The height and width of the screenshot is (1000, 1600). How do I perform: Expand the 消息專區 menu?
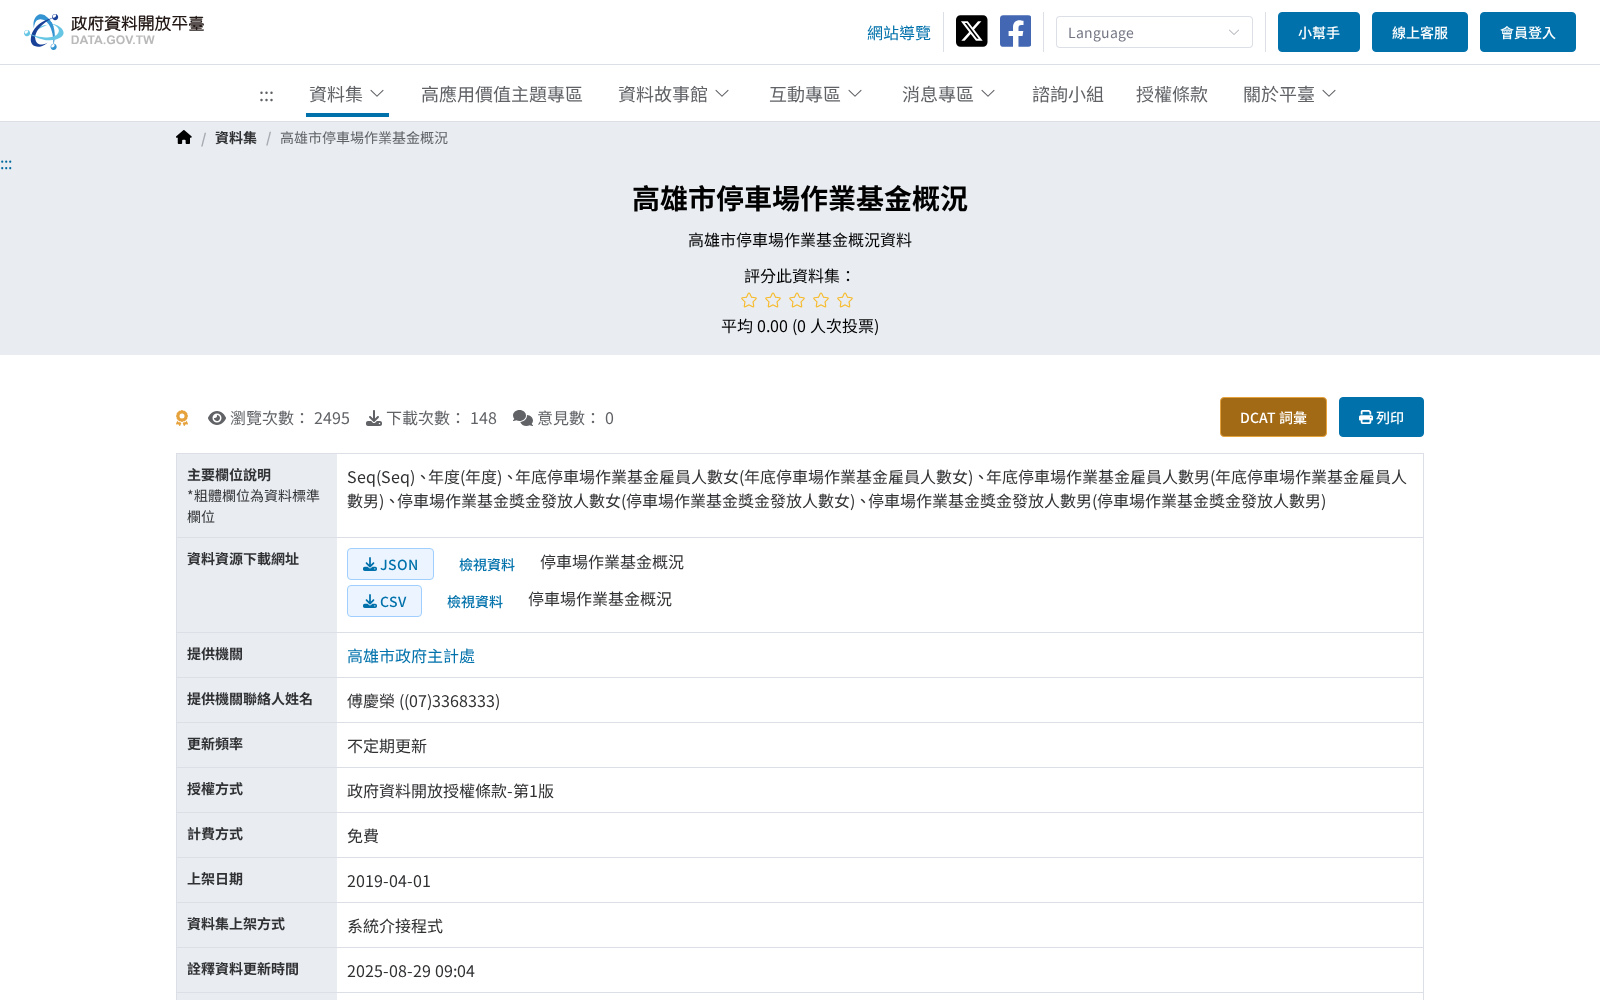949,94
